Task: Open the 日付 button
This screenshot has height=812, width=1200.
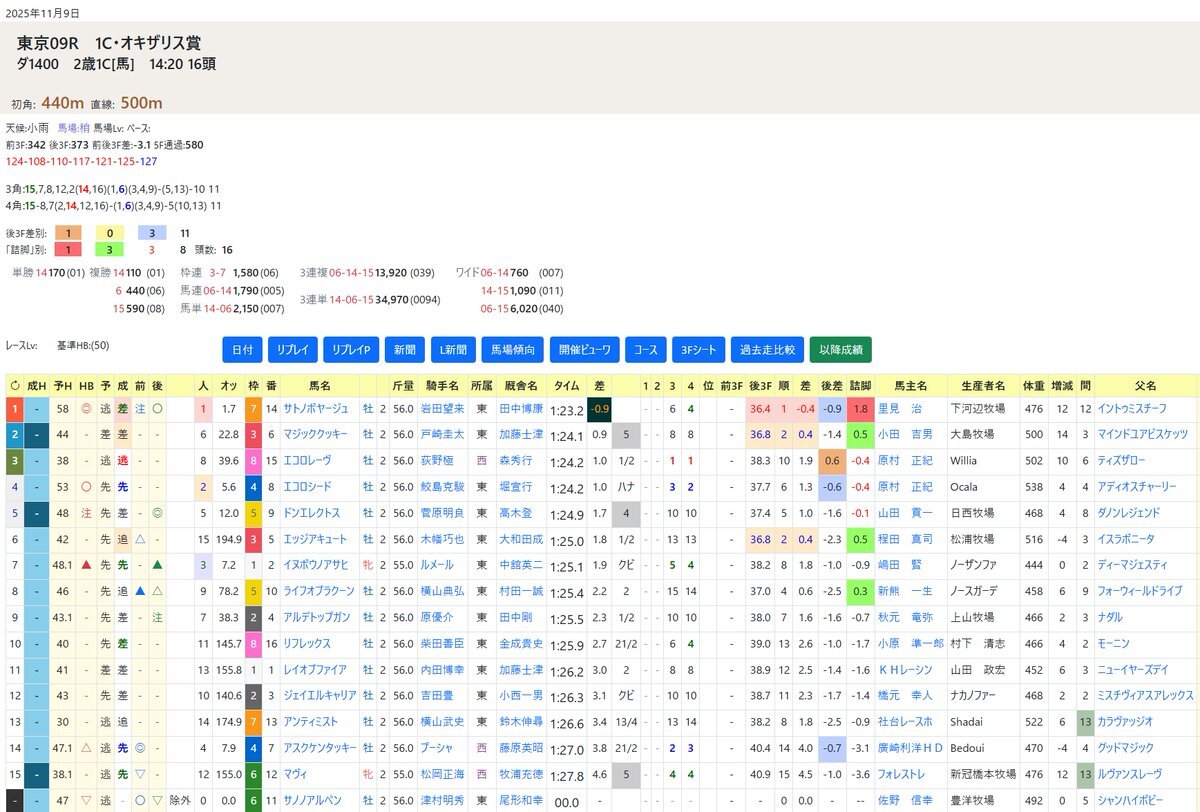Action: pos(242,350)
